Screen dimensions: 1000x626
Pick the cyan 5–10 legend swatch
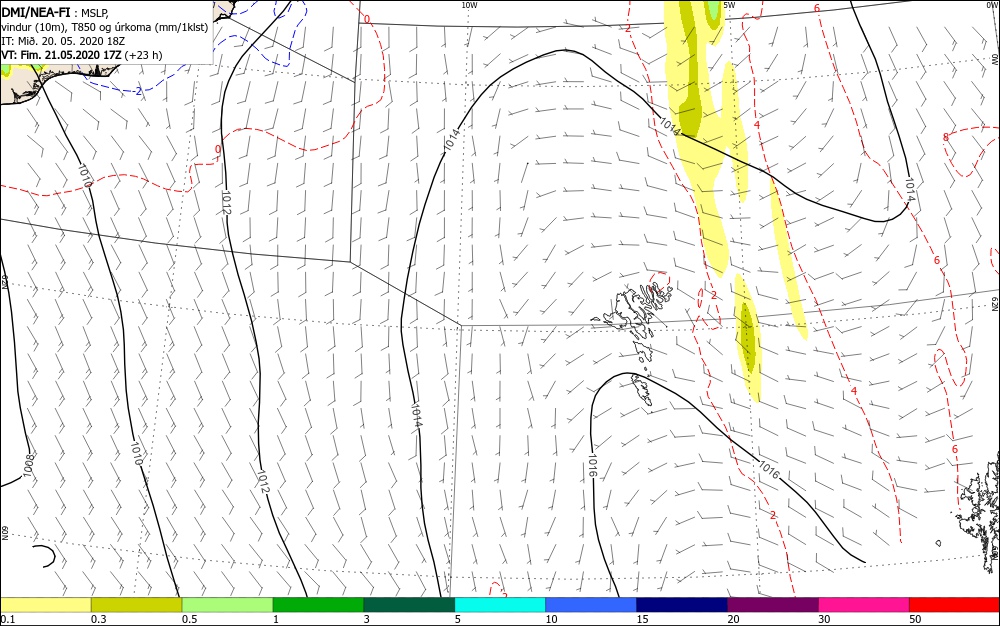point(500,605)
